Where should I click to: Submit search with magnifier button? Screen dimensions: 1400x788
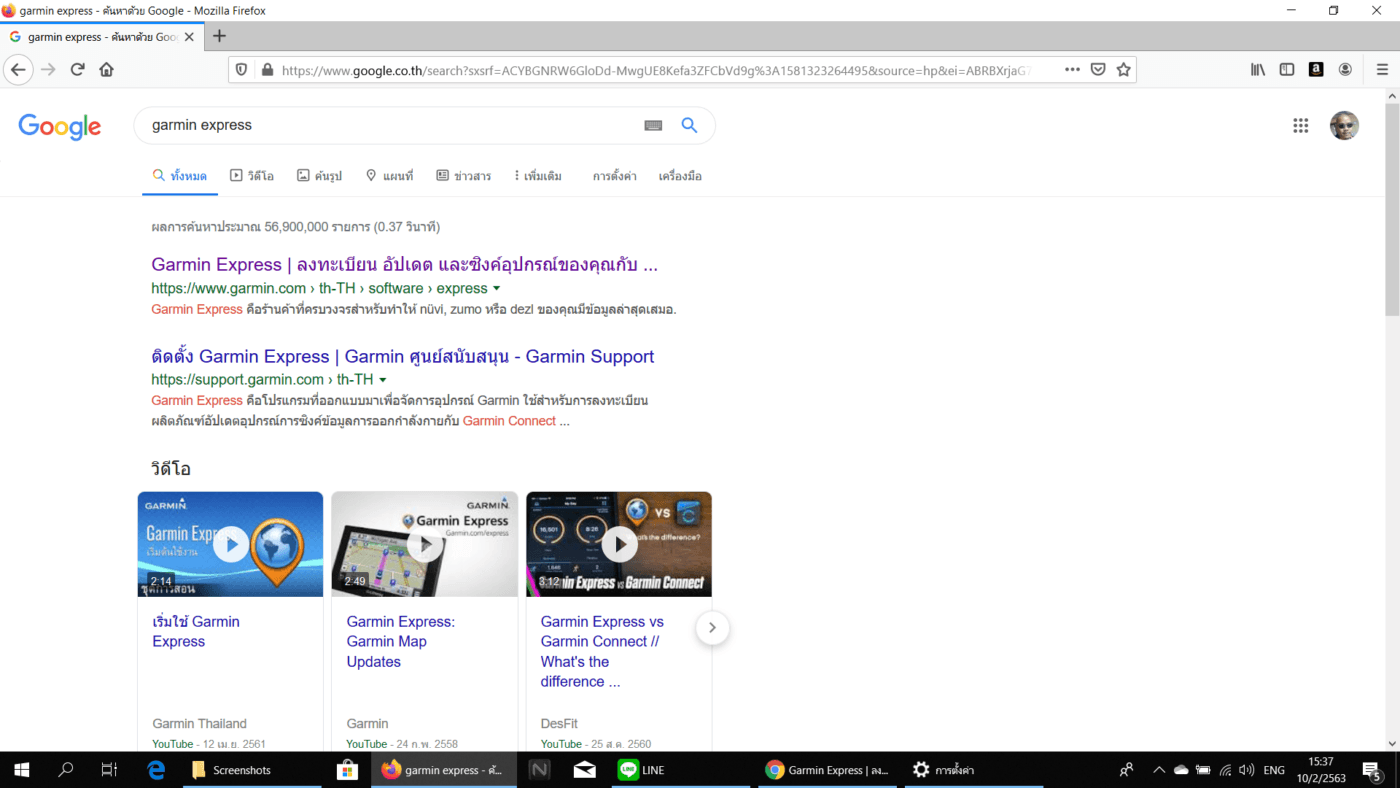point(689,125)
